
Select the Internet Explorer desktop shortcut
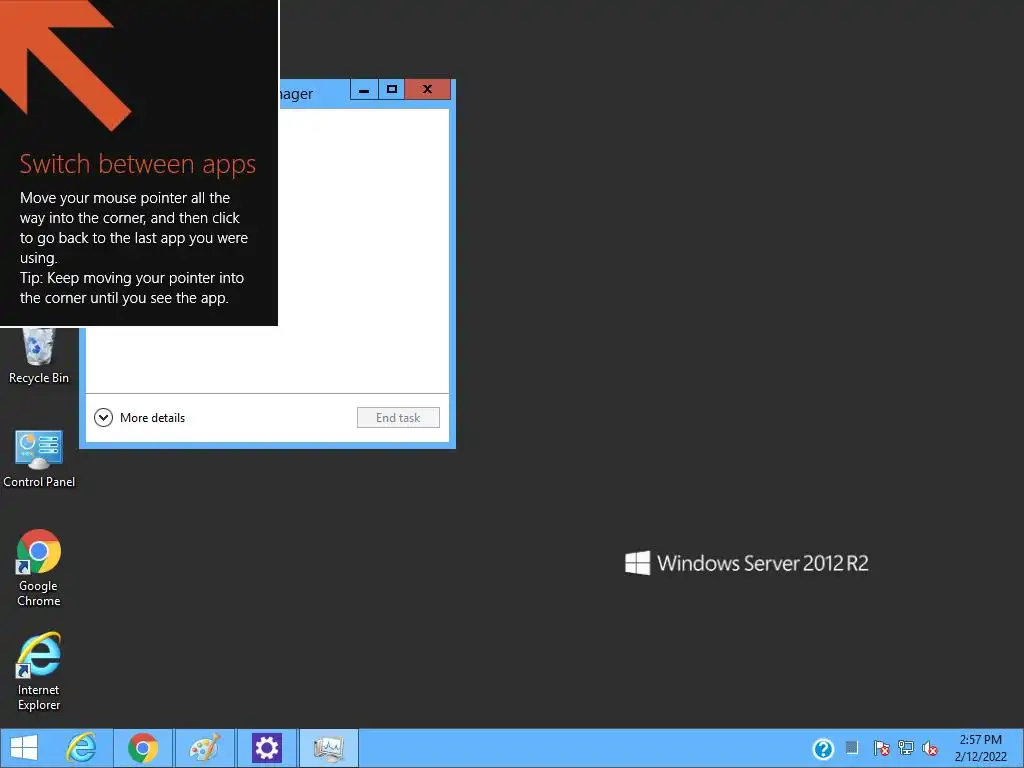click(39, 671)
